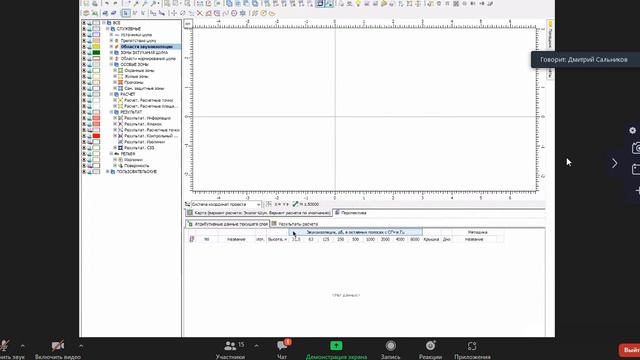Toggle visibility checkbox for Жилые зоны layer

(84, 76)
